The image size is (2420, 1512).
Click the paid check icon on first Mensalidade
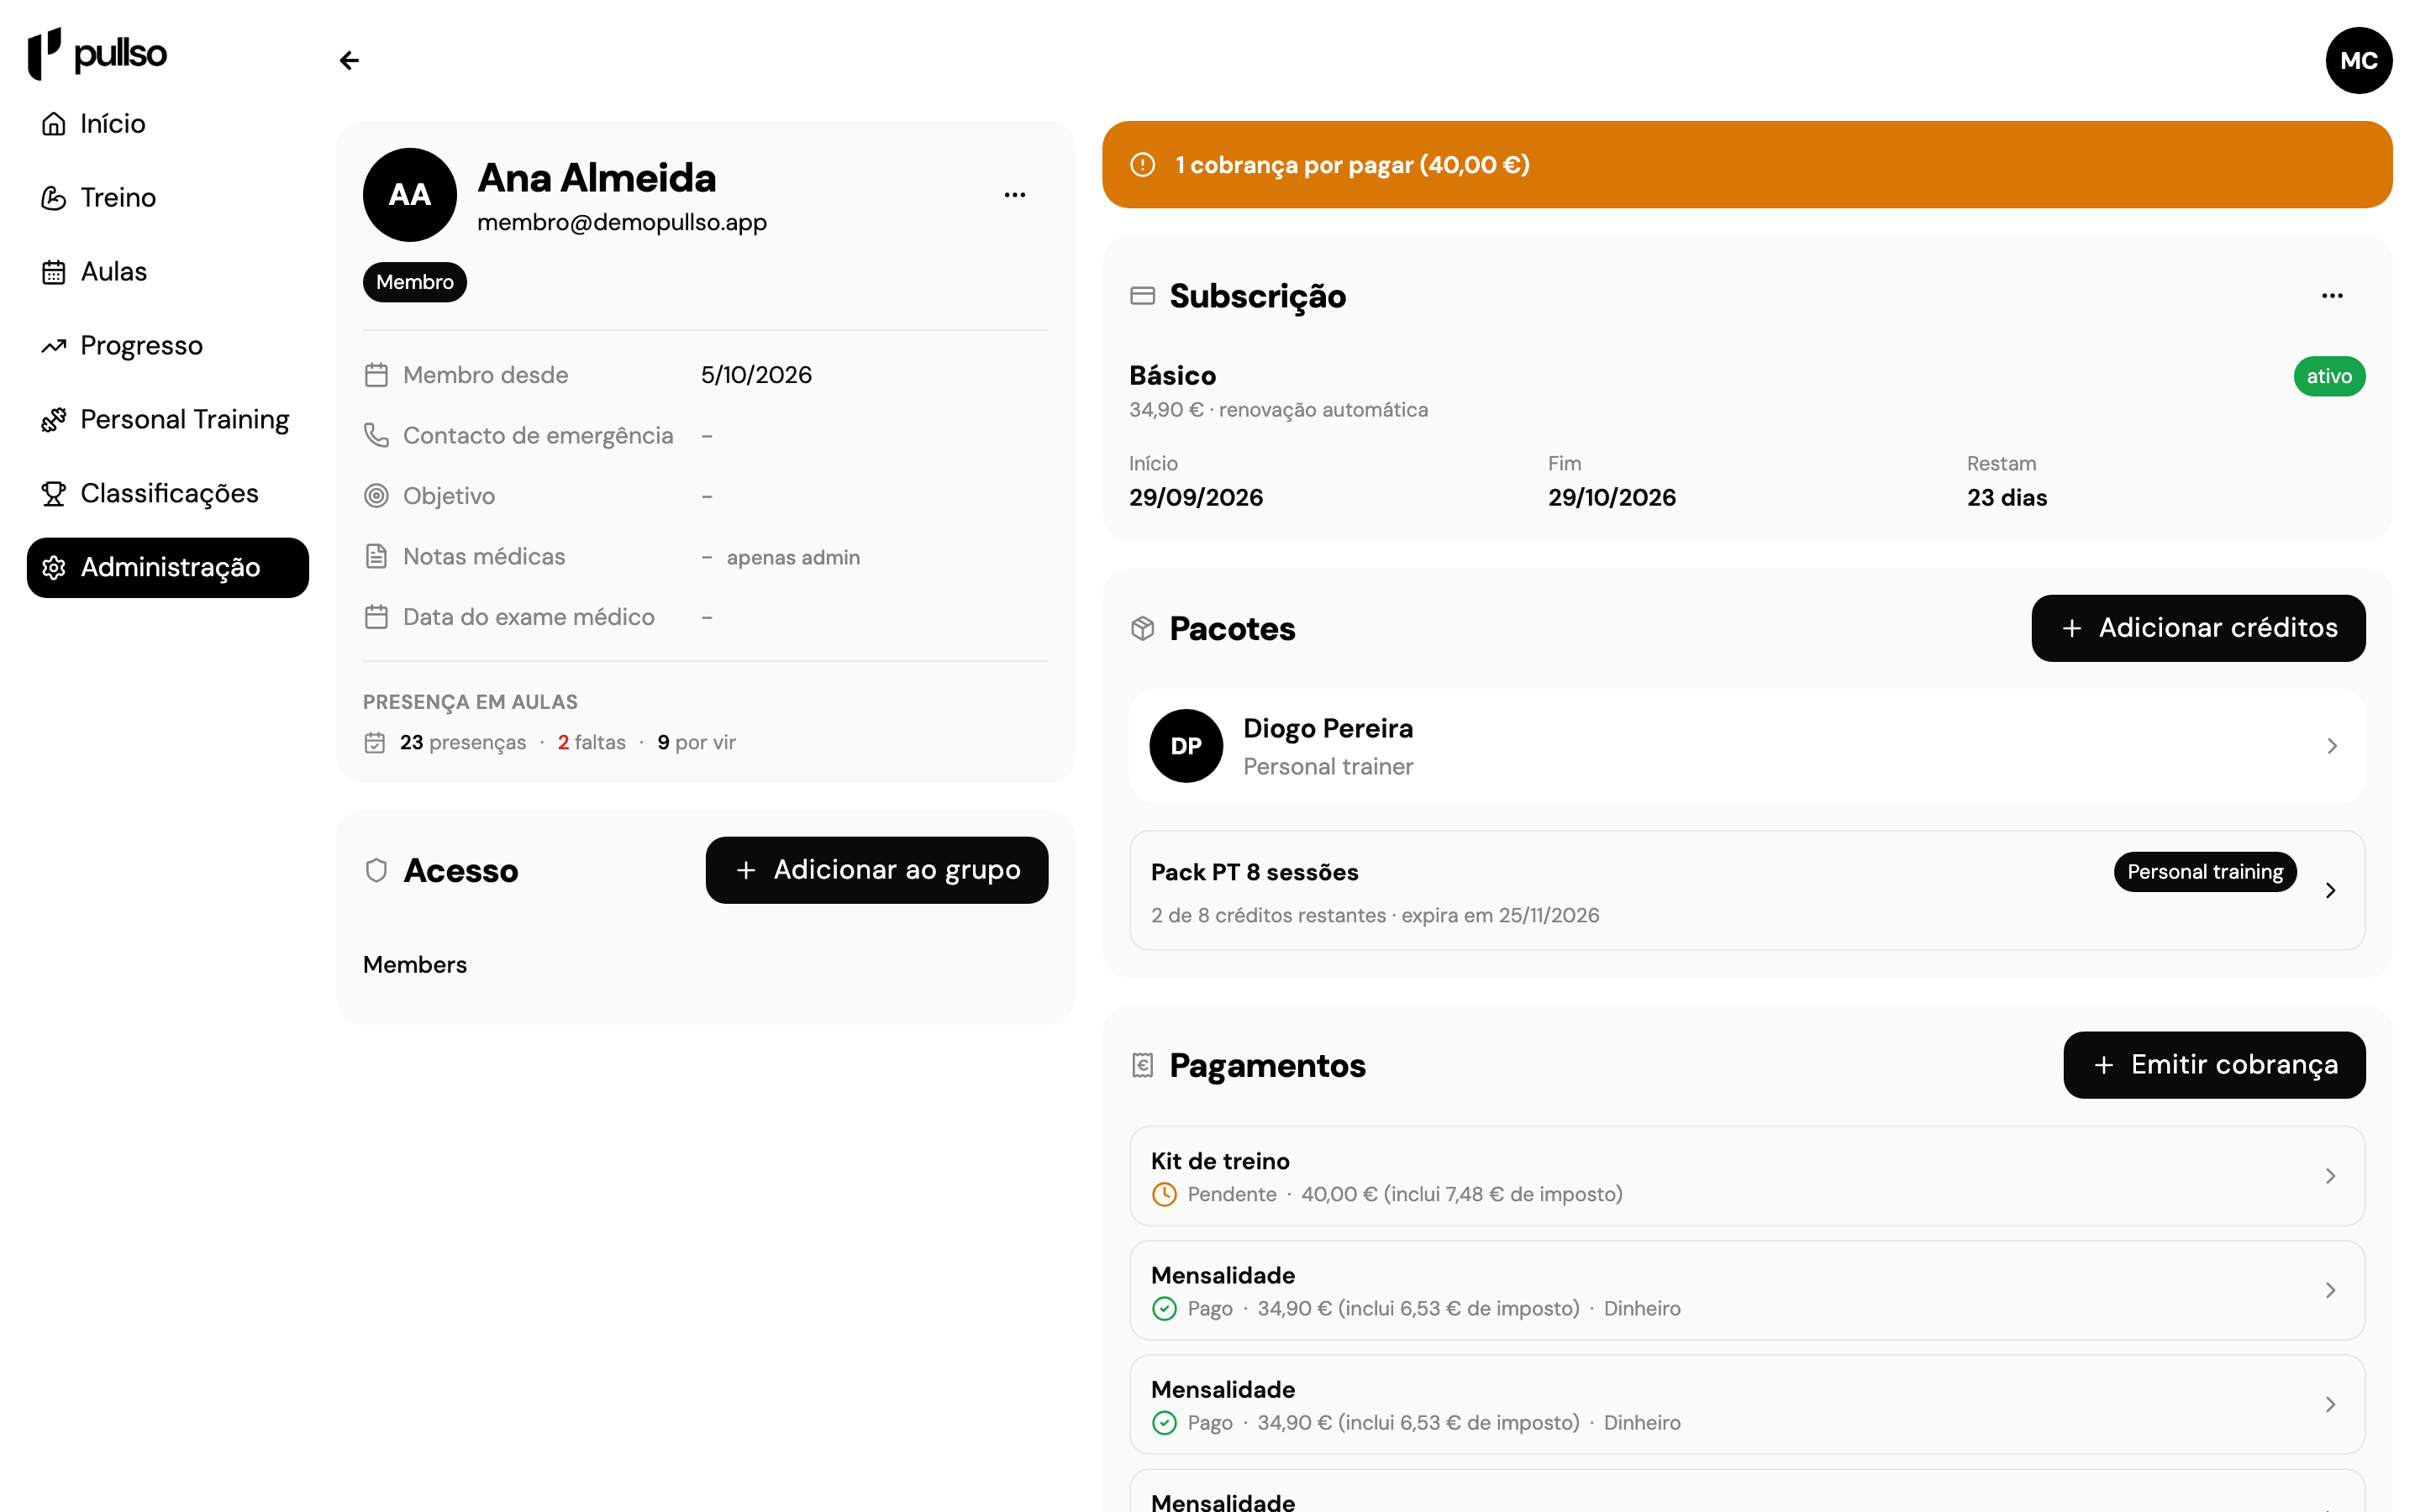pos(1164,1309)
